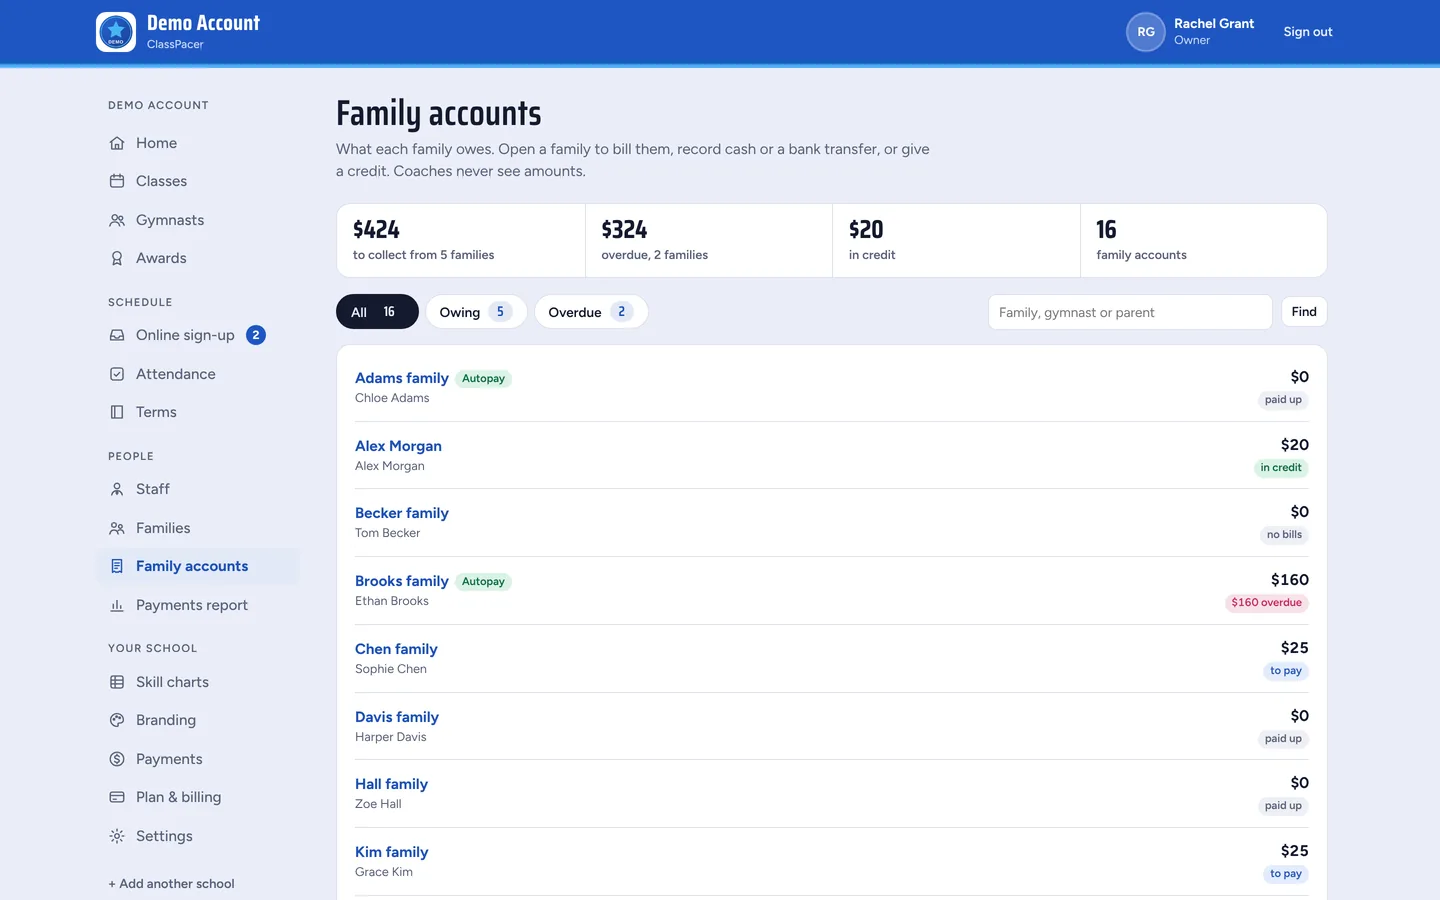Click the Branding palette icon
The height and width of the screenshot is (900, 1440).
point(117,720)
